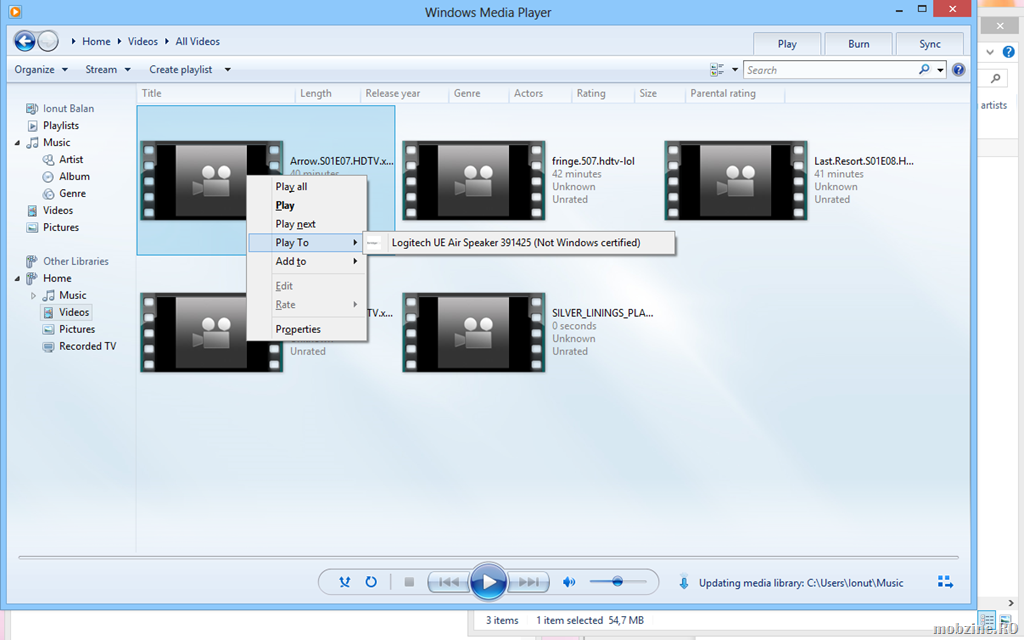Open Help with the question mark icon
Screen dimensions: 1024x640
pos(958,69)
